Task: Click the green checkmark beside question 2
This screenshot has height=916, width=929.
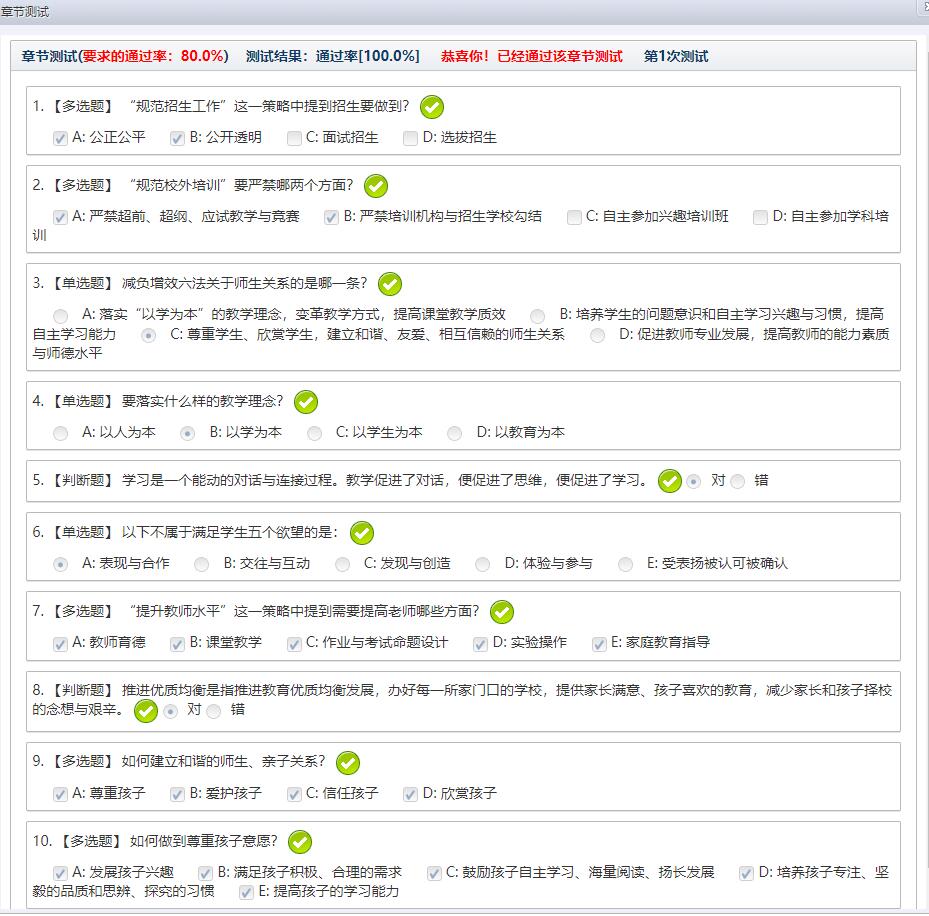Action: (x=376, y=186)
